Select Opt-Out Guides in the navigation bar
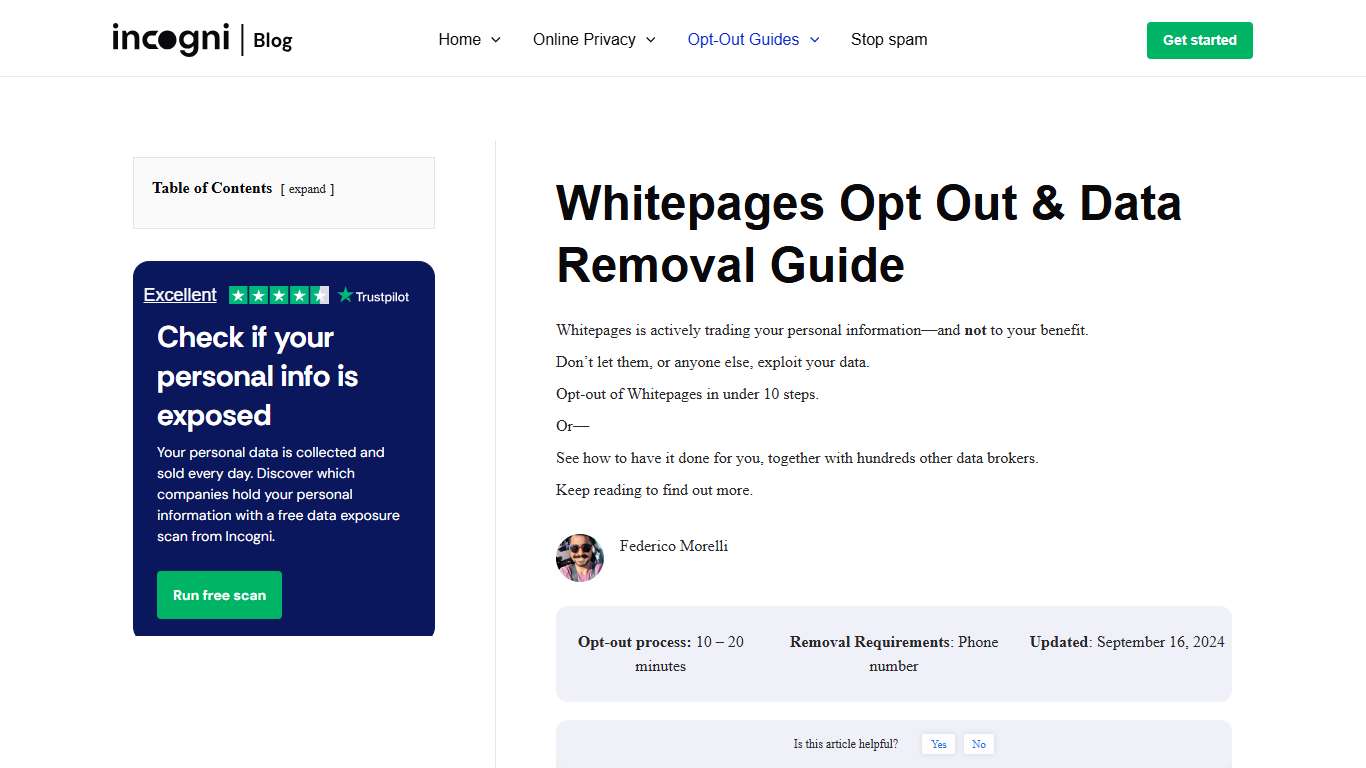This screenshot has height=768, width=1366. point(742,40)
